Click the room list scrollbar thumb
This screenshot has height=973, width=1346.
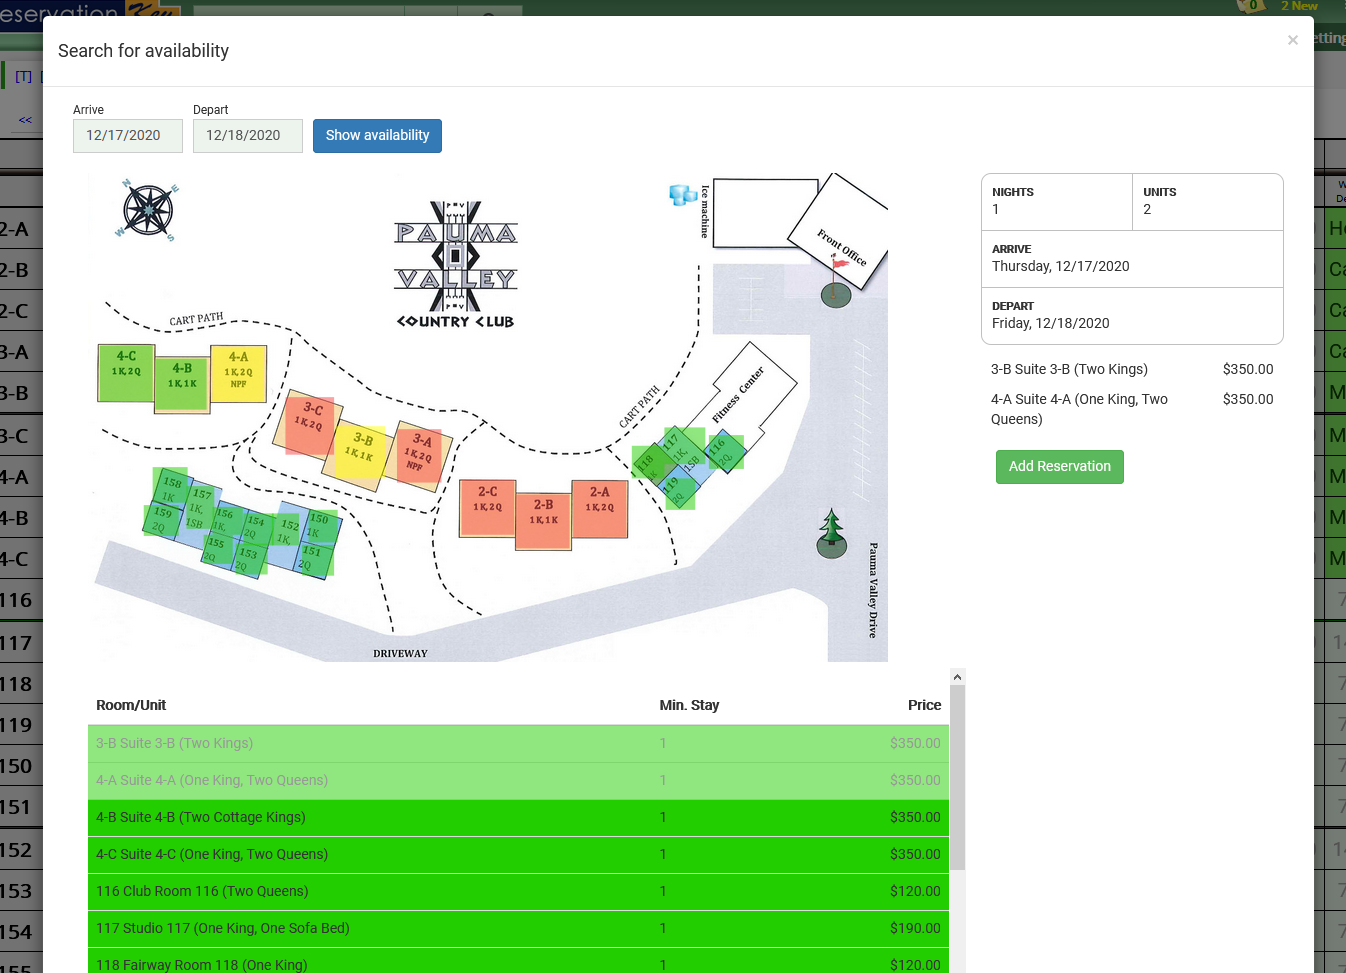957,778
